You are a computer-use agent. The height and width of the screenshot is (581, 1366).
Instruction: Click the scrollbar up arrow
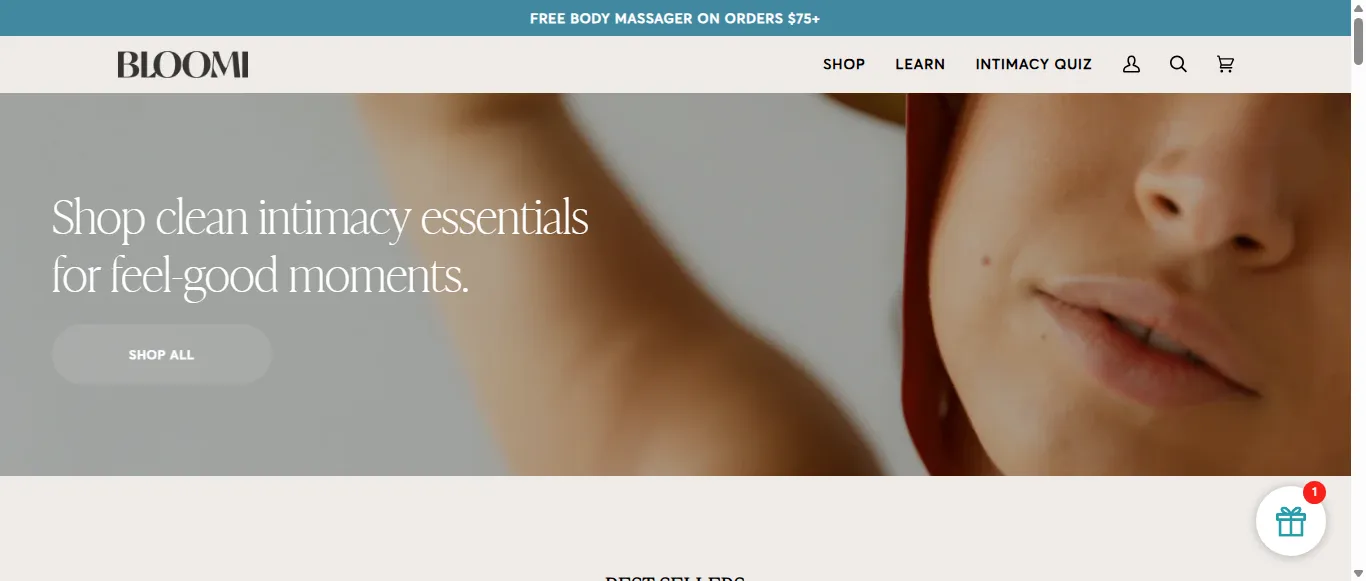[1357, 8]
